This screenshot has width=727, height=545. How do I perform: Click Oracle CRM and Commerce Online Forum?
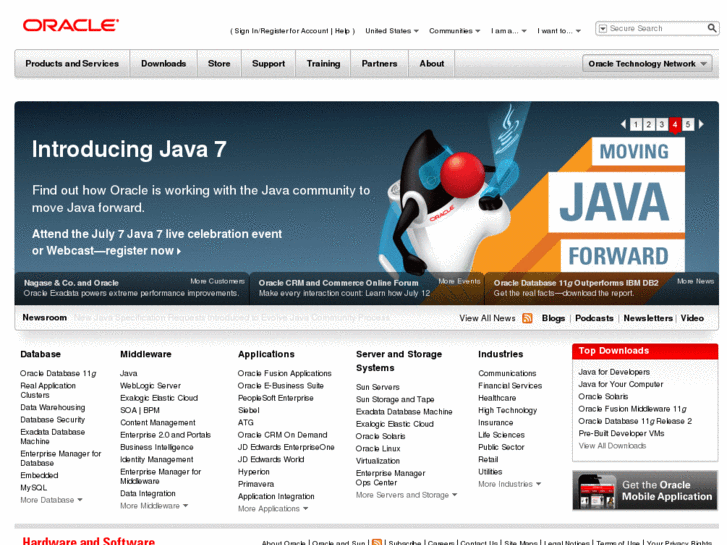click(x=338, y=283)
